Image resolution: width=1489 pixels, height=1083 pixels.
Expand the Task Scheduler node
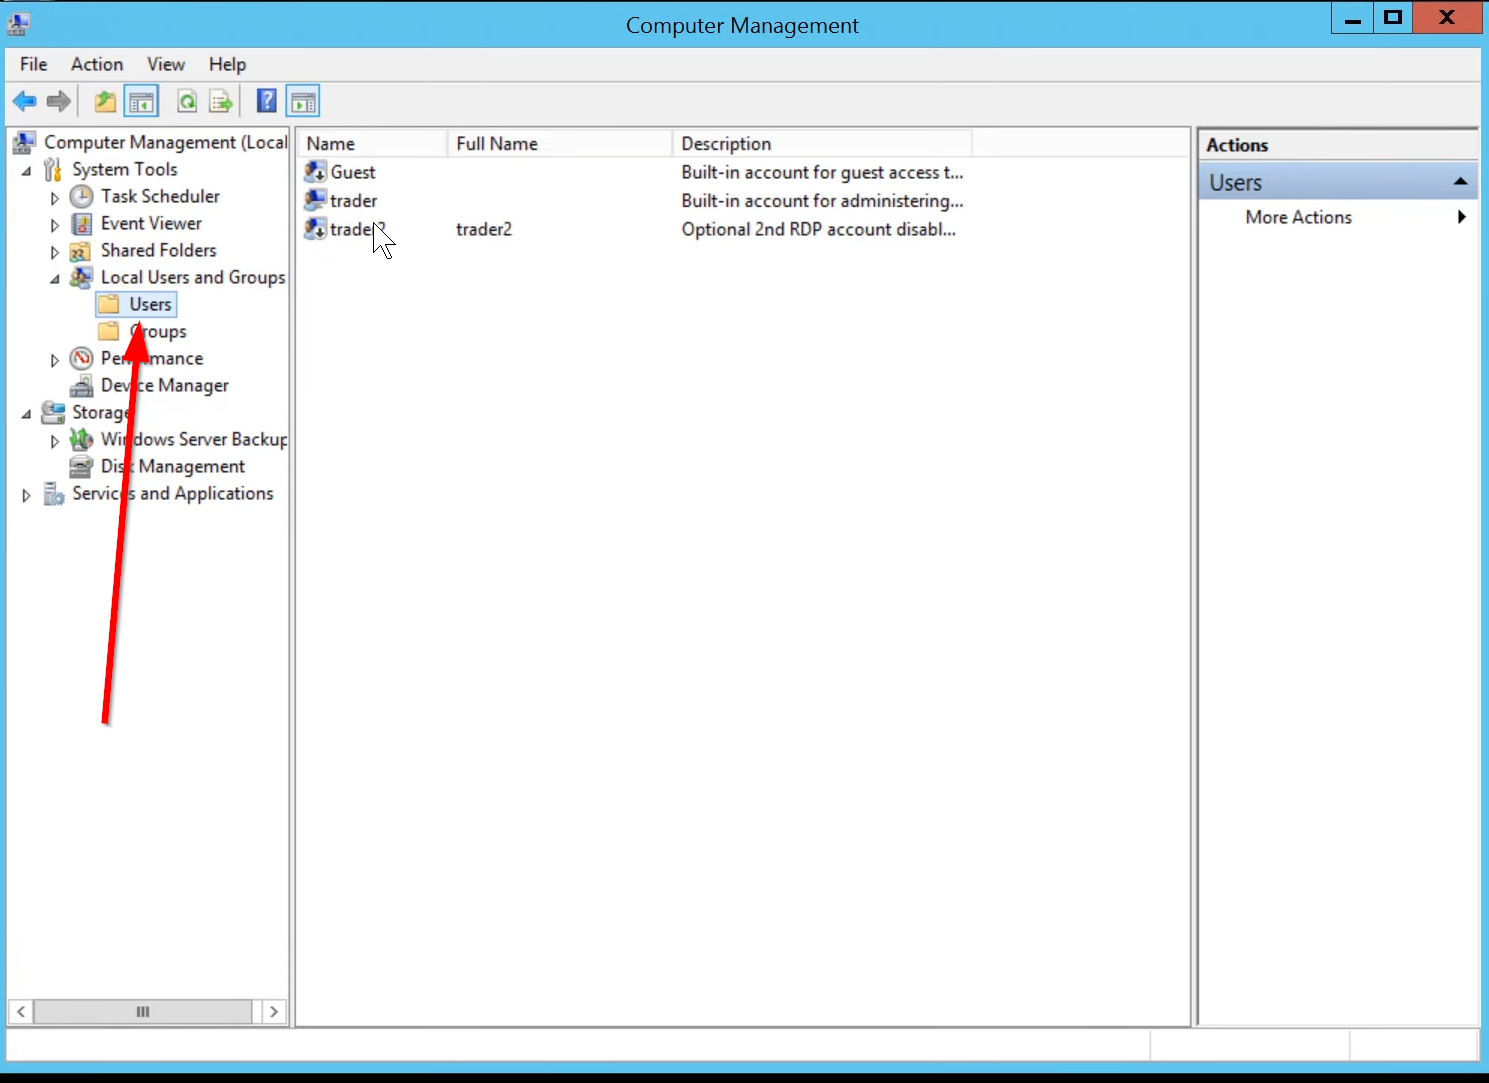coord(55,198)
